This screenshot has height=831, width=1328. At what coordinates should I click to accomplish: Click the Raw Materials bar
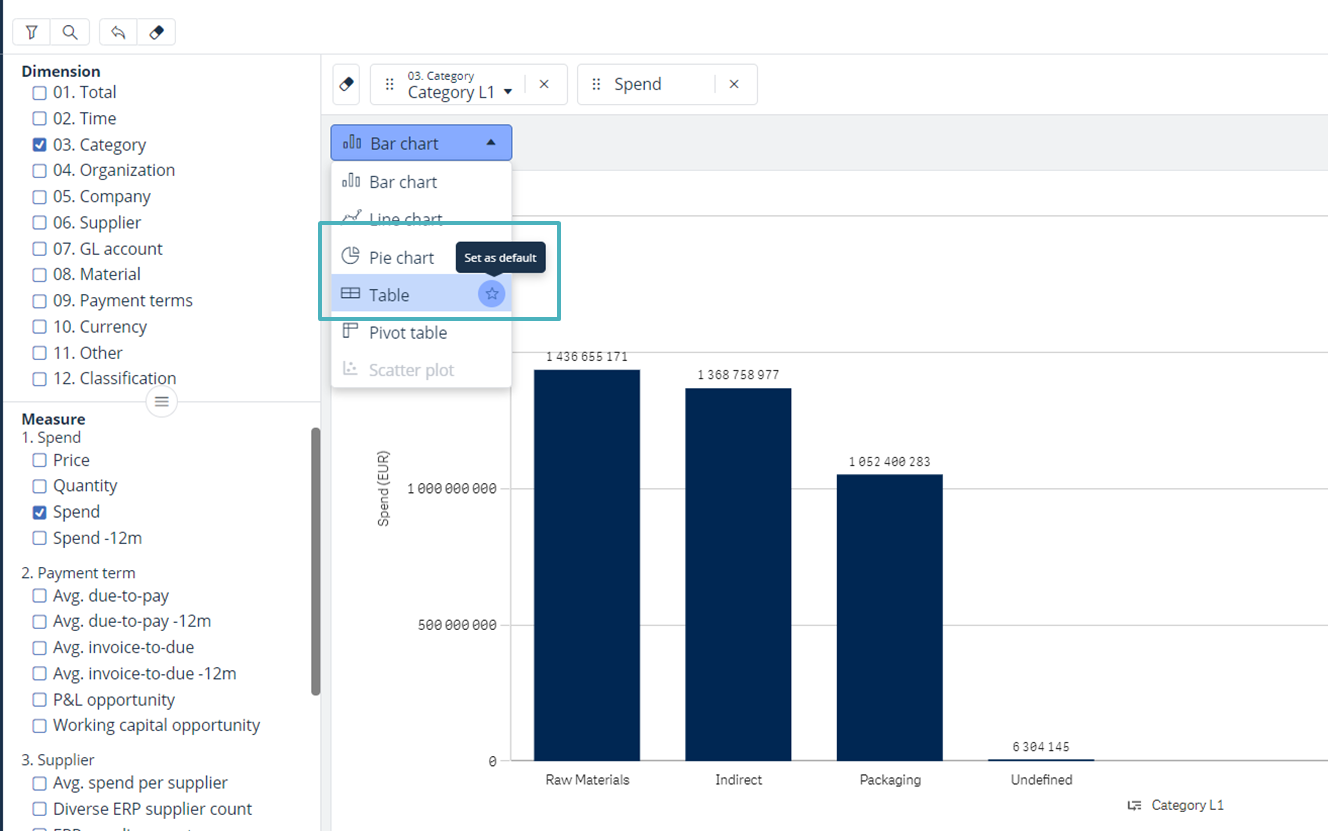tap(587, 565)
